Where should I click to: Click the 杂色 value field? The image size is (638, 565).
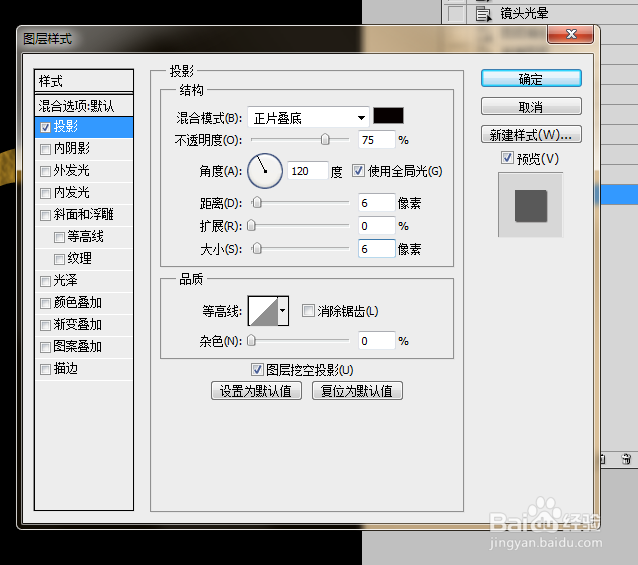pyautogui.click(x=376, y=340)
